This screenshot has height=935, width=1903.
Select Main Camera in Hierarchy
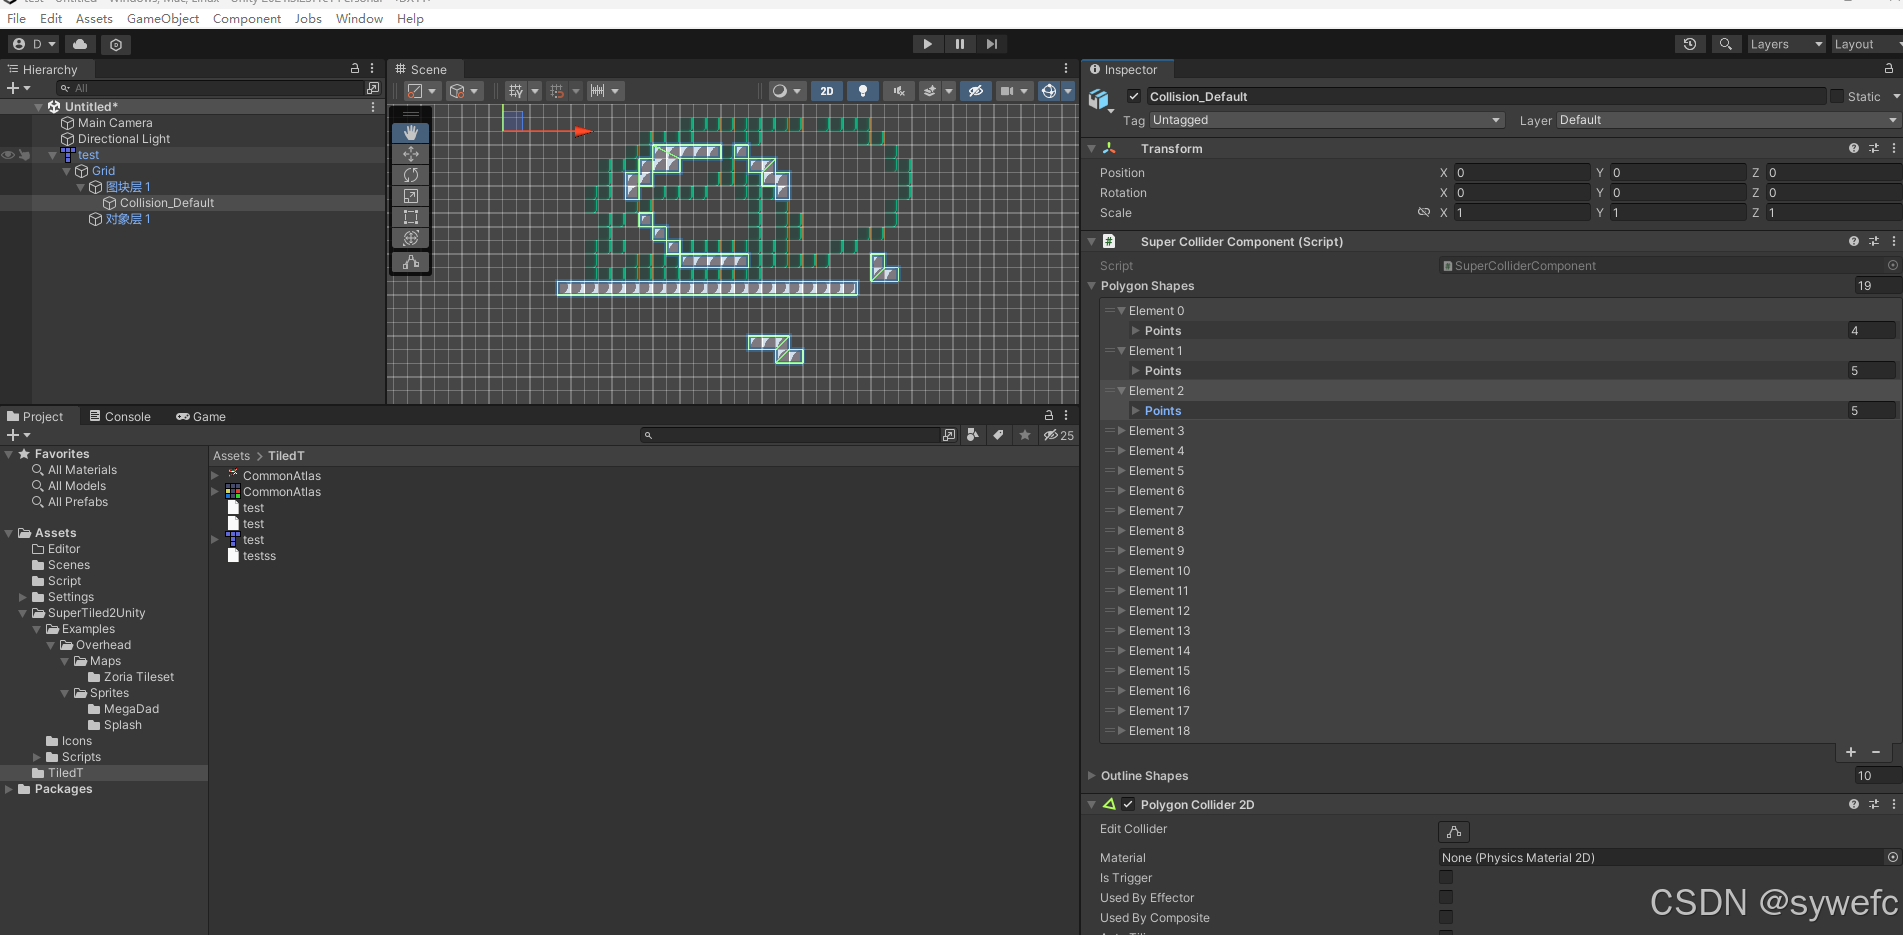point(115,123)
